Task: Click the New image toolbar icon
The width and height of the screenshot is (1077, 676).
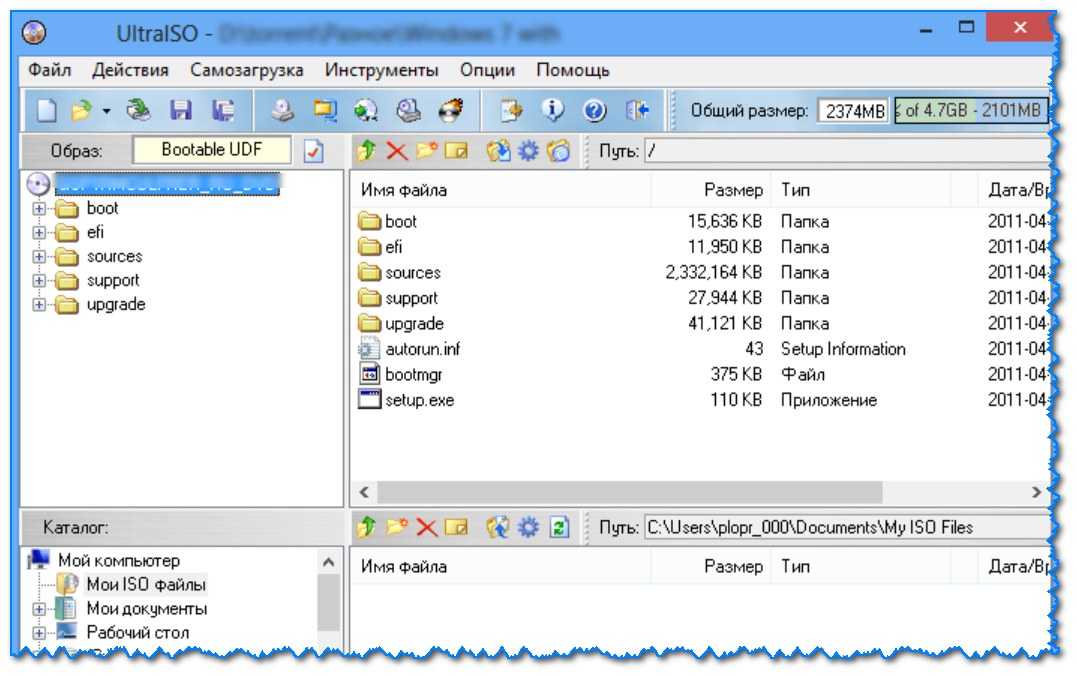Action: [x=46, y=110]
